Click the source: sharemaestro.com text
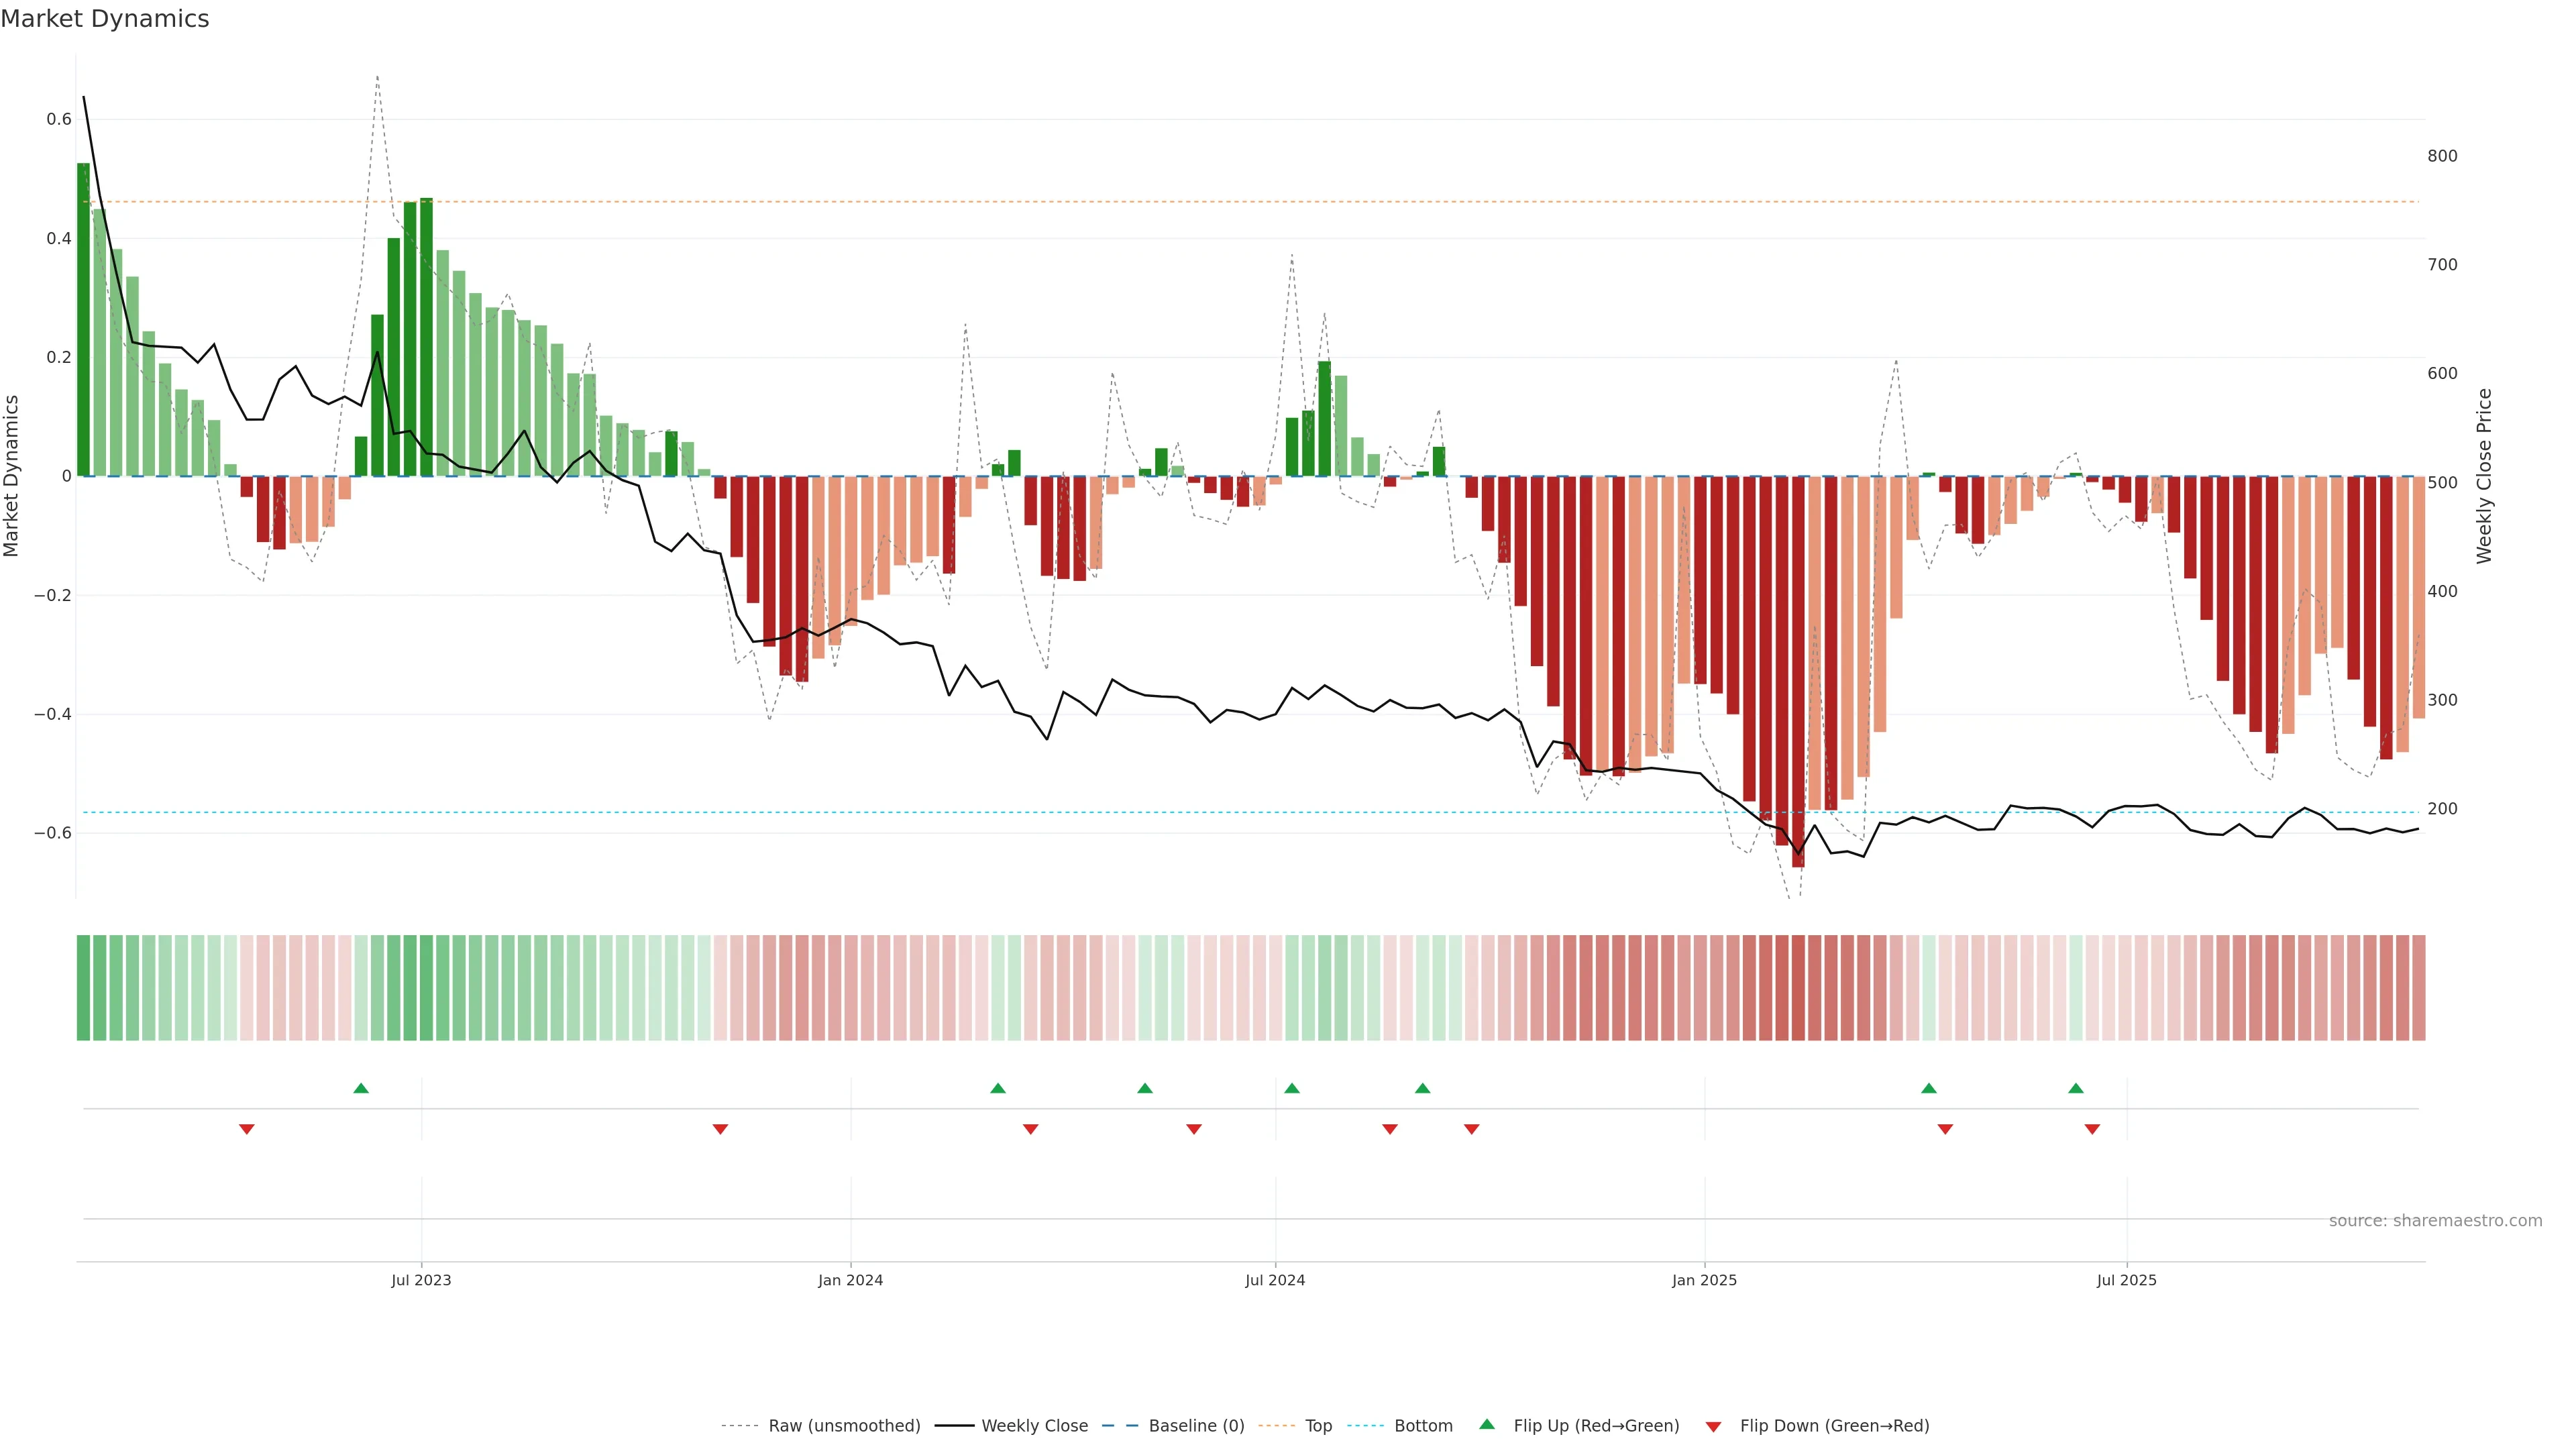This screenshot has width=2576, height=1449. click(2435, 1221)
